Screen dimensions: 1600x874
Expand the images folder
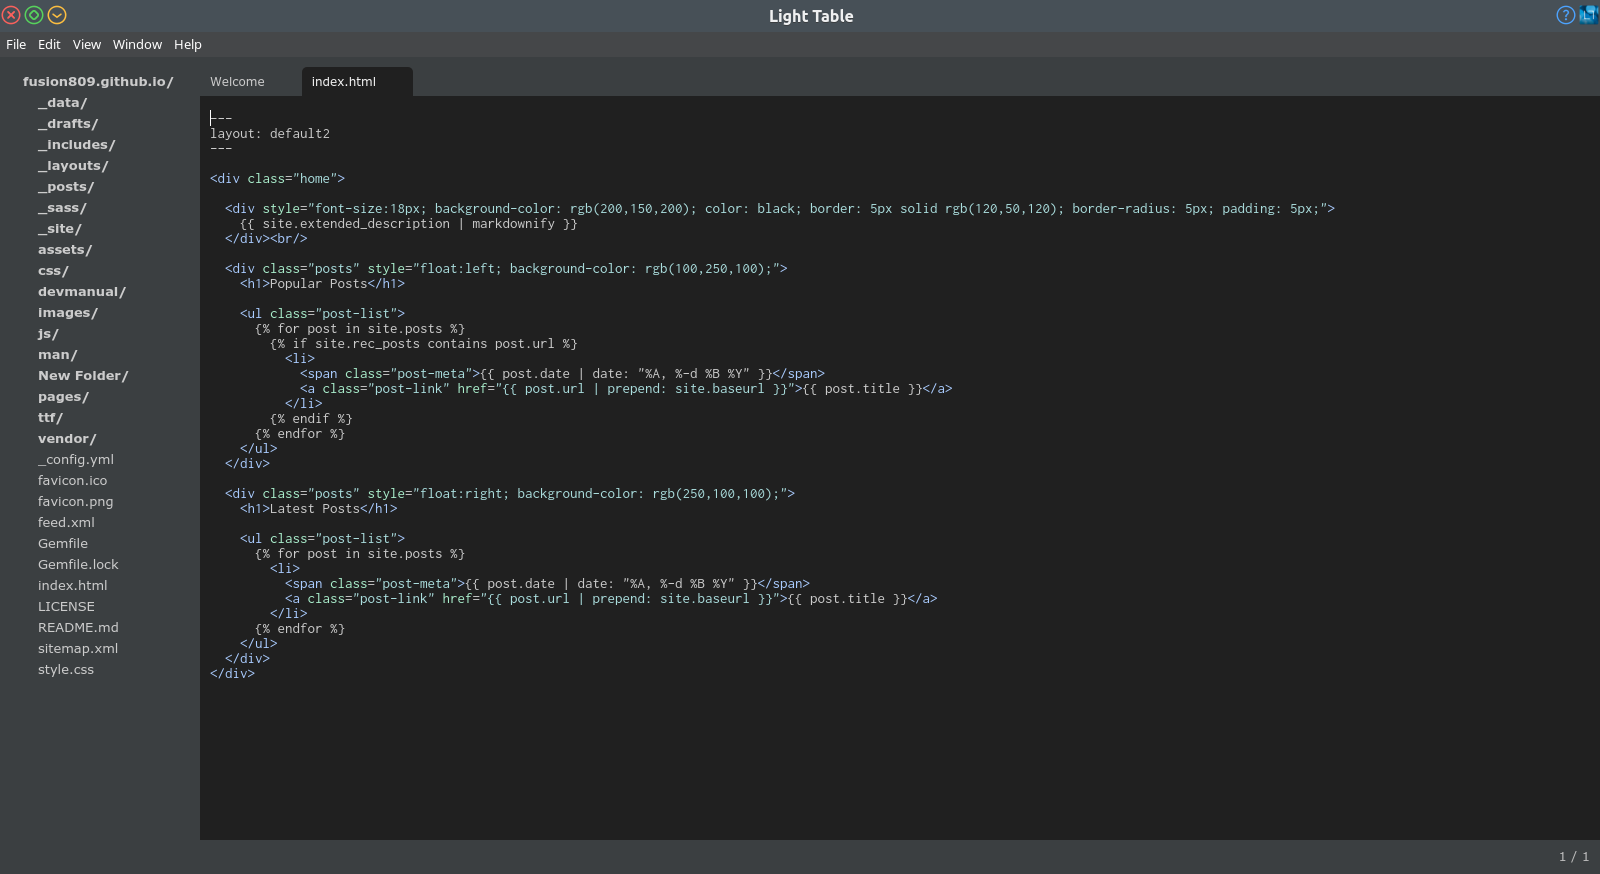68,313
